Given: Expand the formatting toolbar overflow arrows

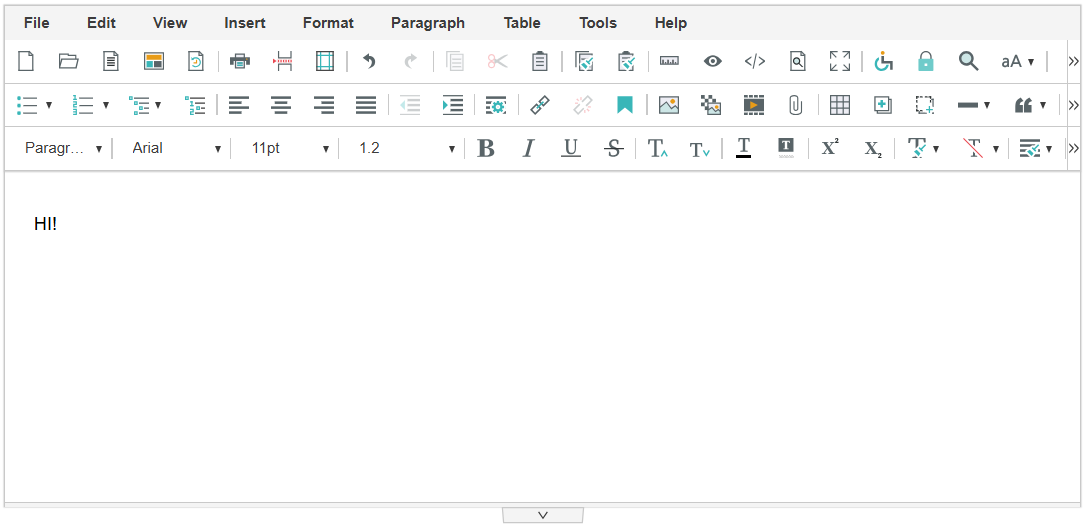Looking at the screenshot, I should [1073, 148].
